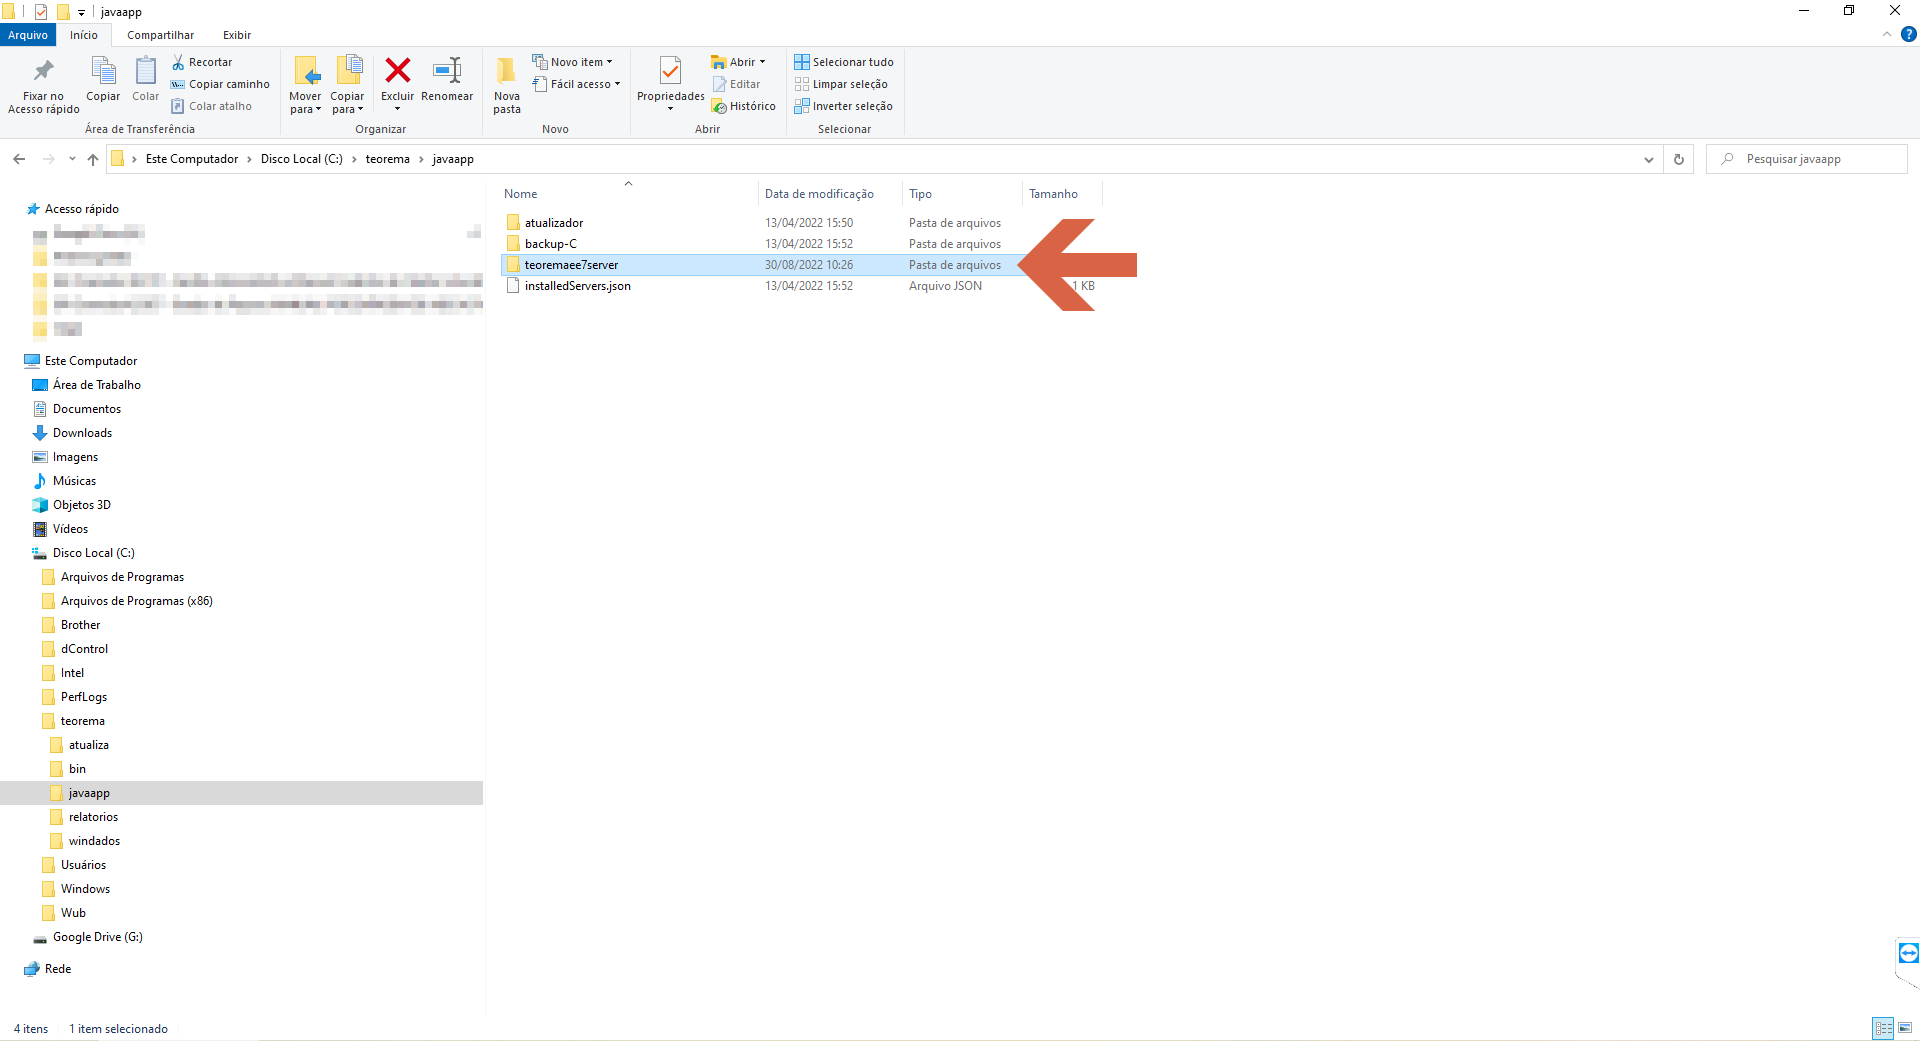Click Disco Local (C:) in breadcrumb
Viewport: 1920px width, 1041px height.
pos(302,159)
